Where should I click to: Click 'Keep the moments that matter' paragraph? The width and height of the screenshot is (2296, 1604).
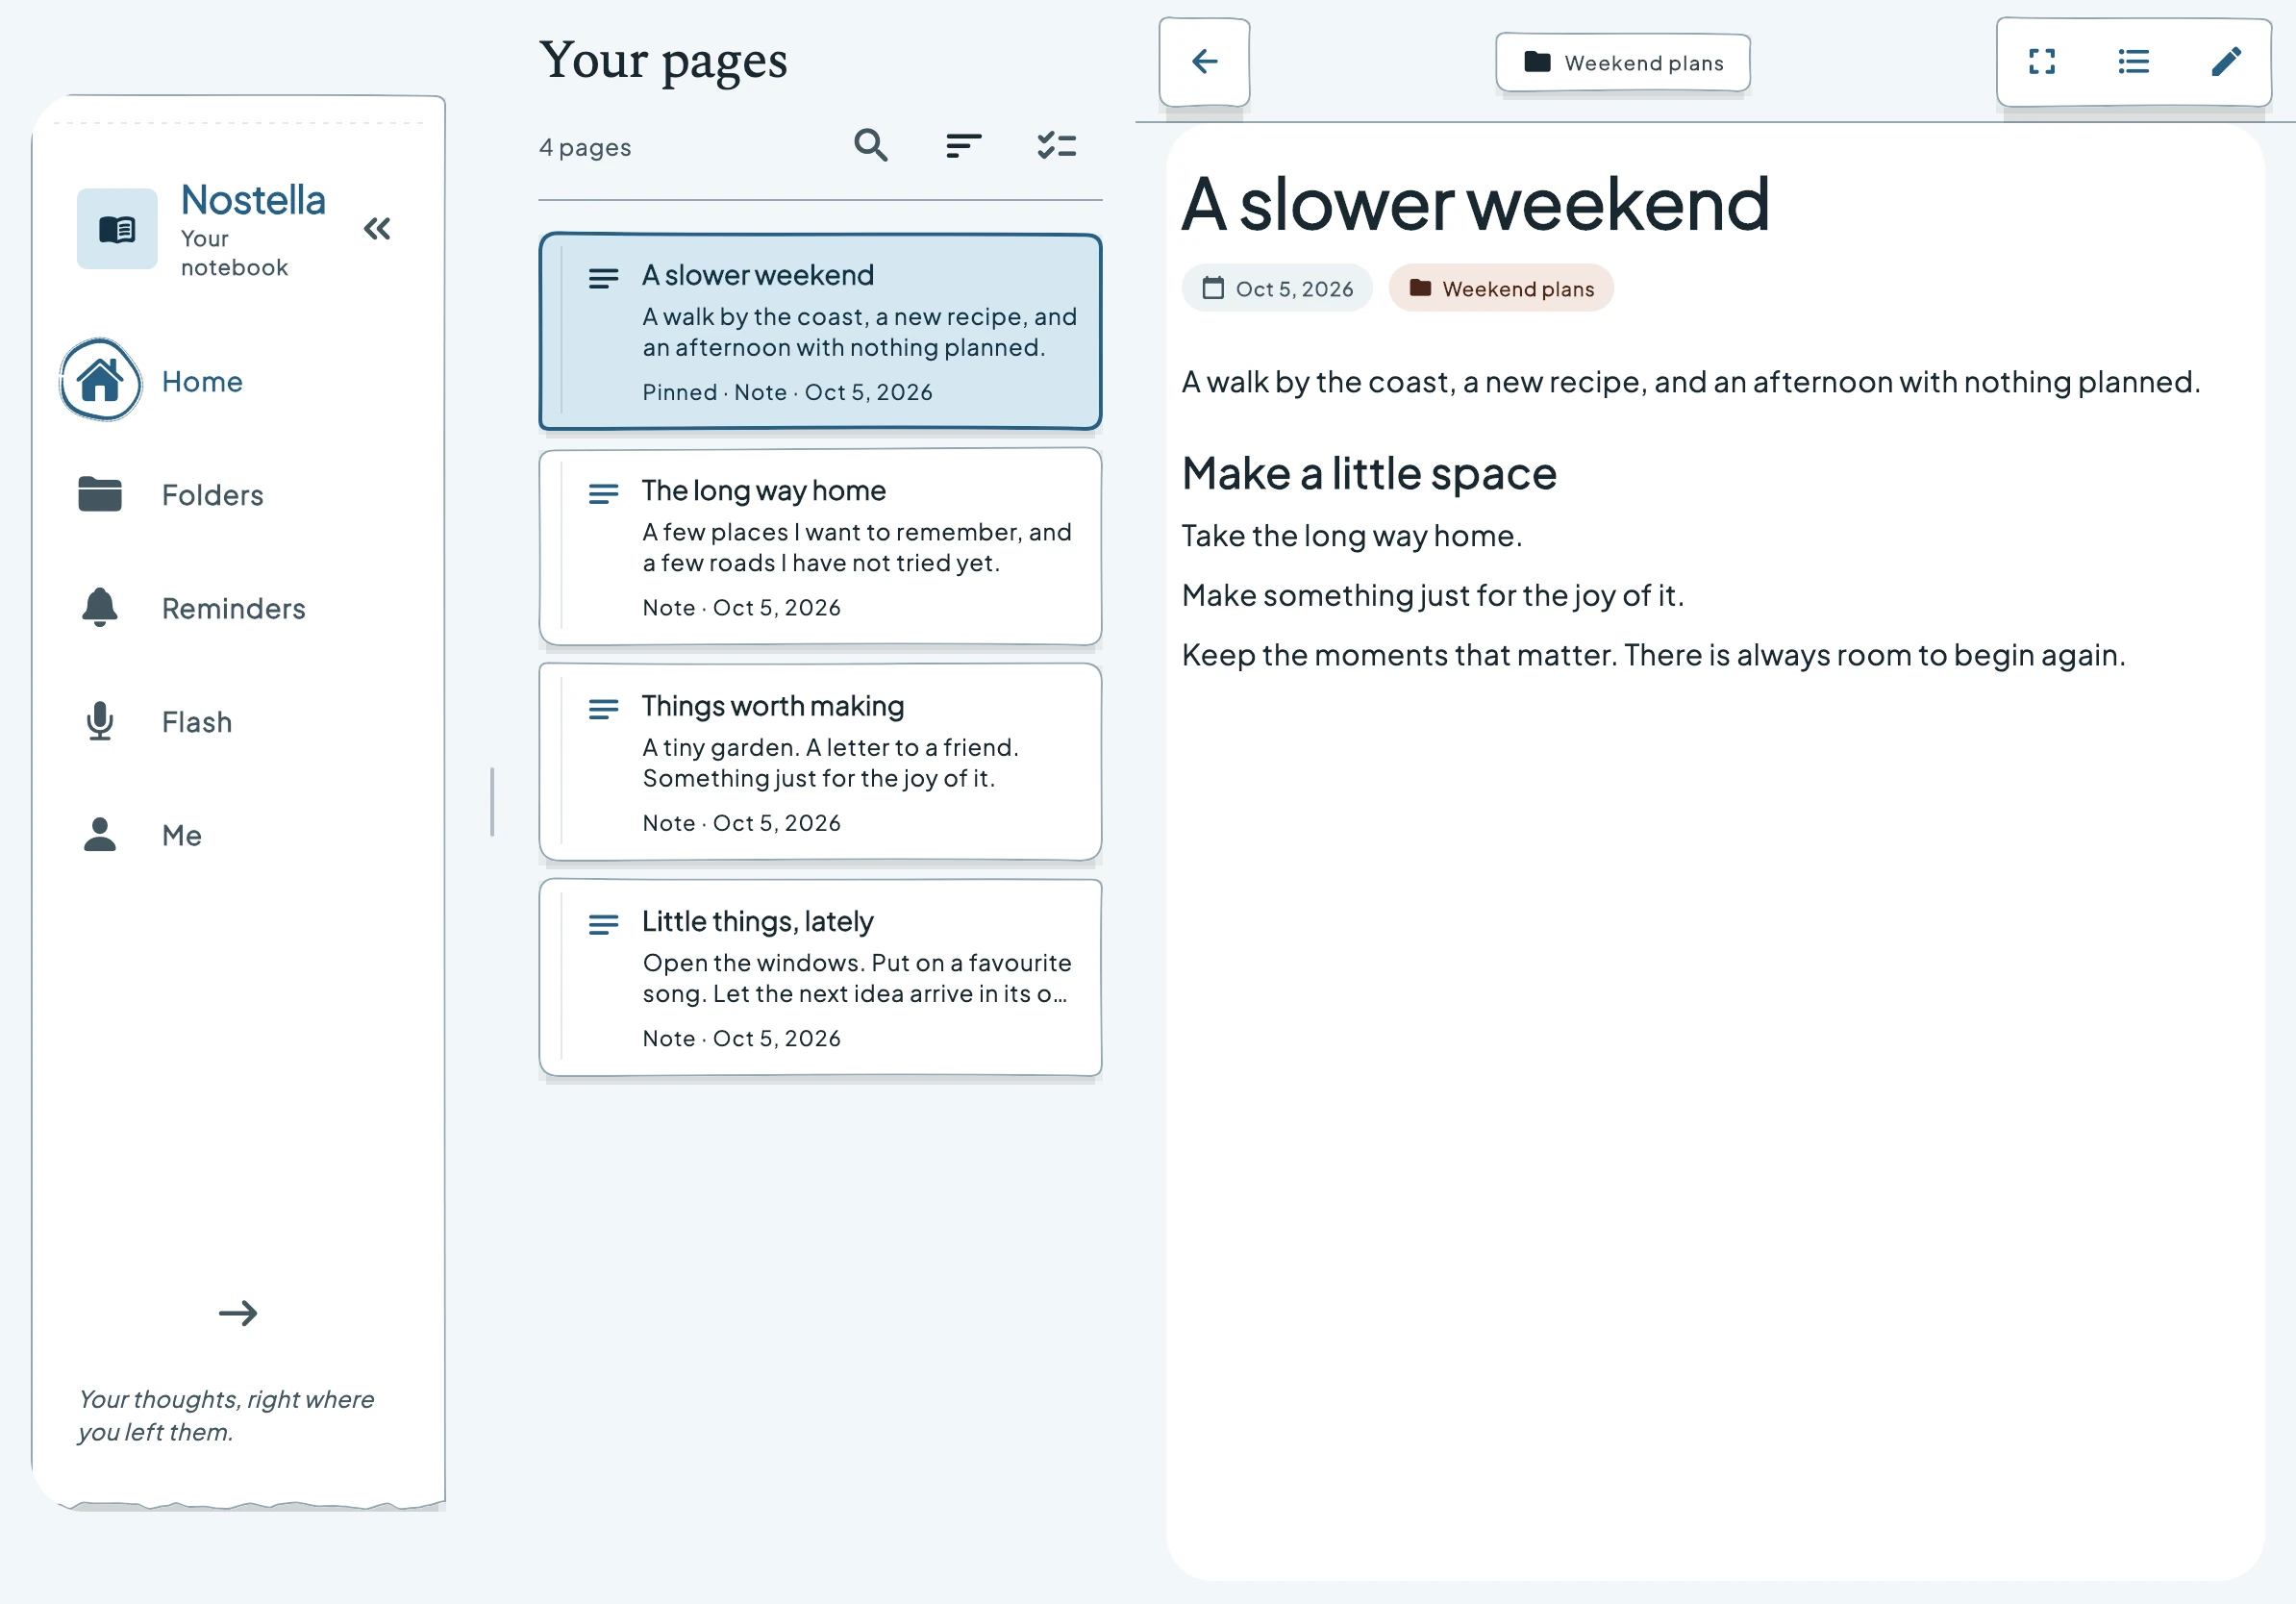(x=1653, y=655)
